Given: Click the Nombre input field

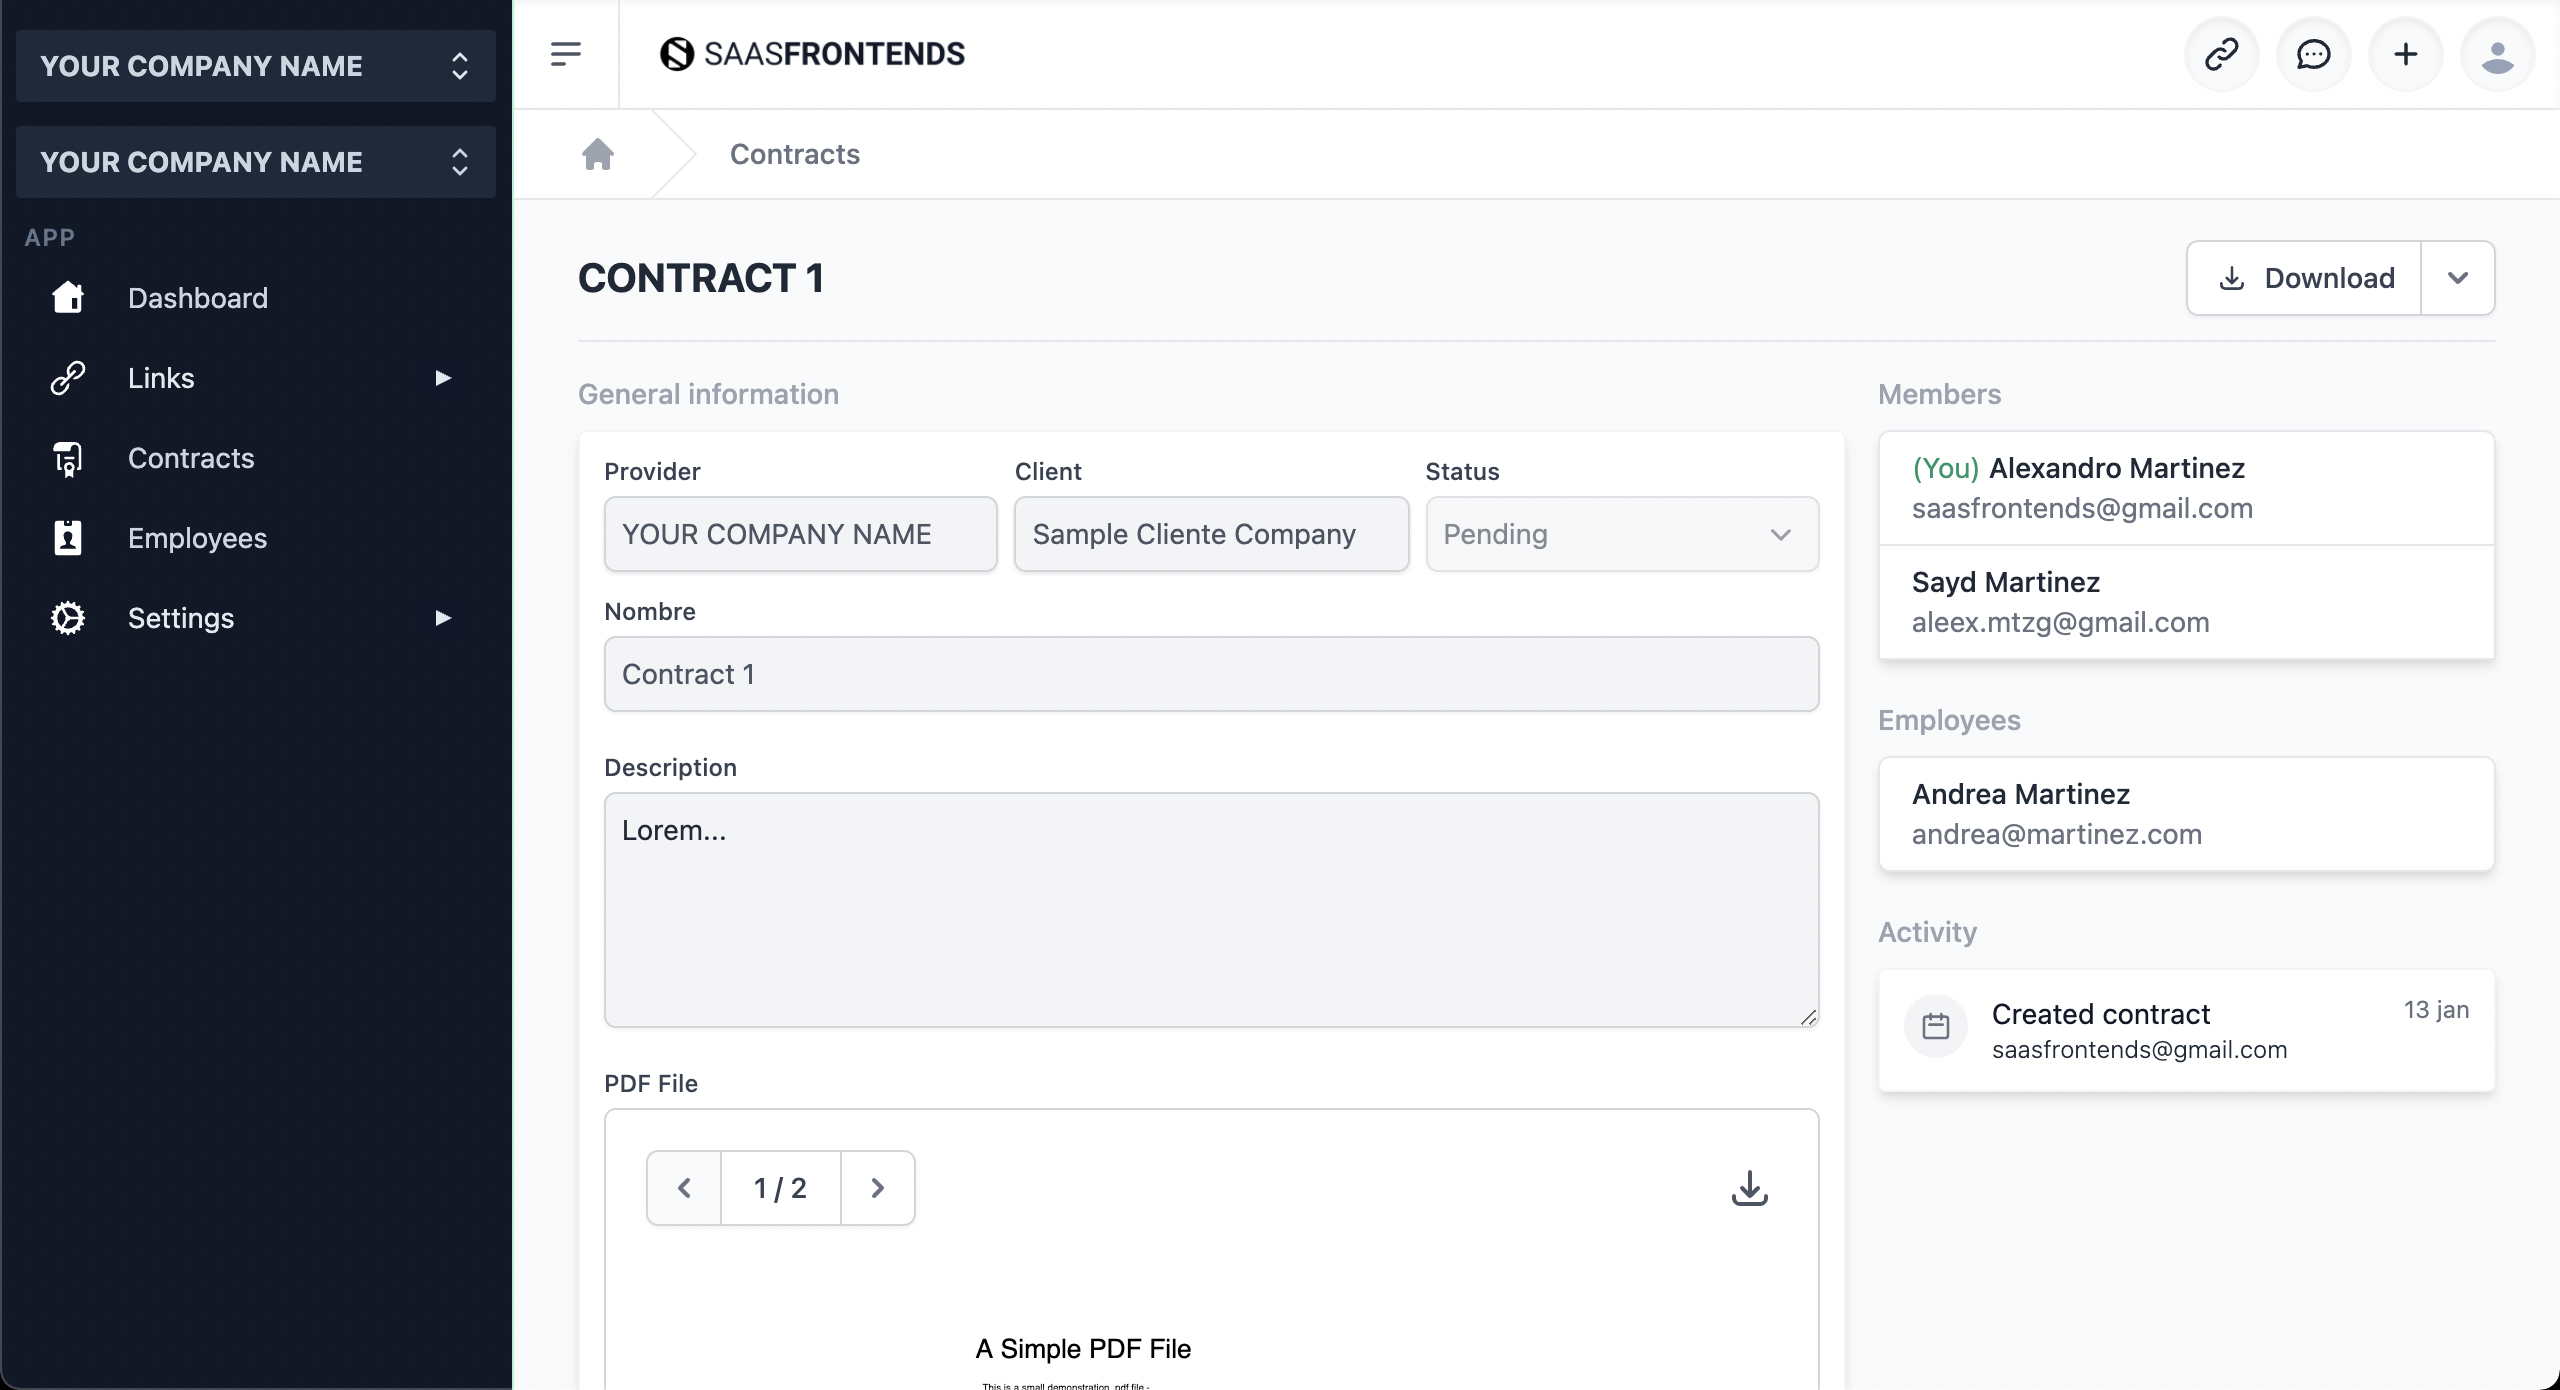Looking at the screenshot, I should [x=1210, y=673].
